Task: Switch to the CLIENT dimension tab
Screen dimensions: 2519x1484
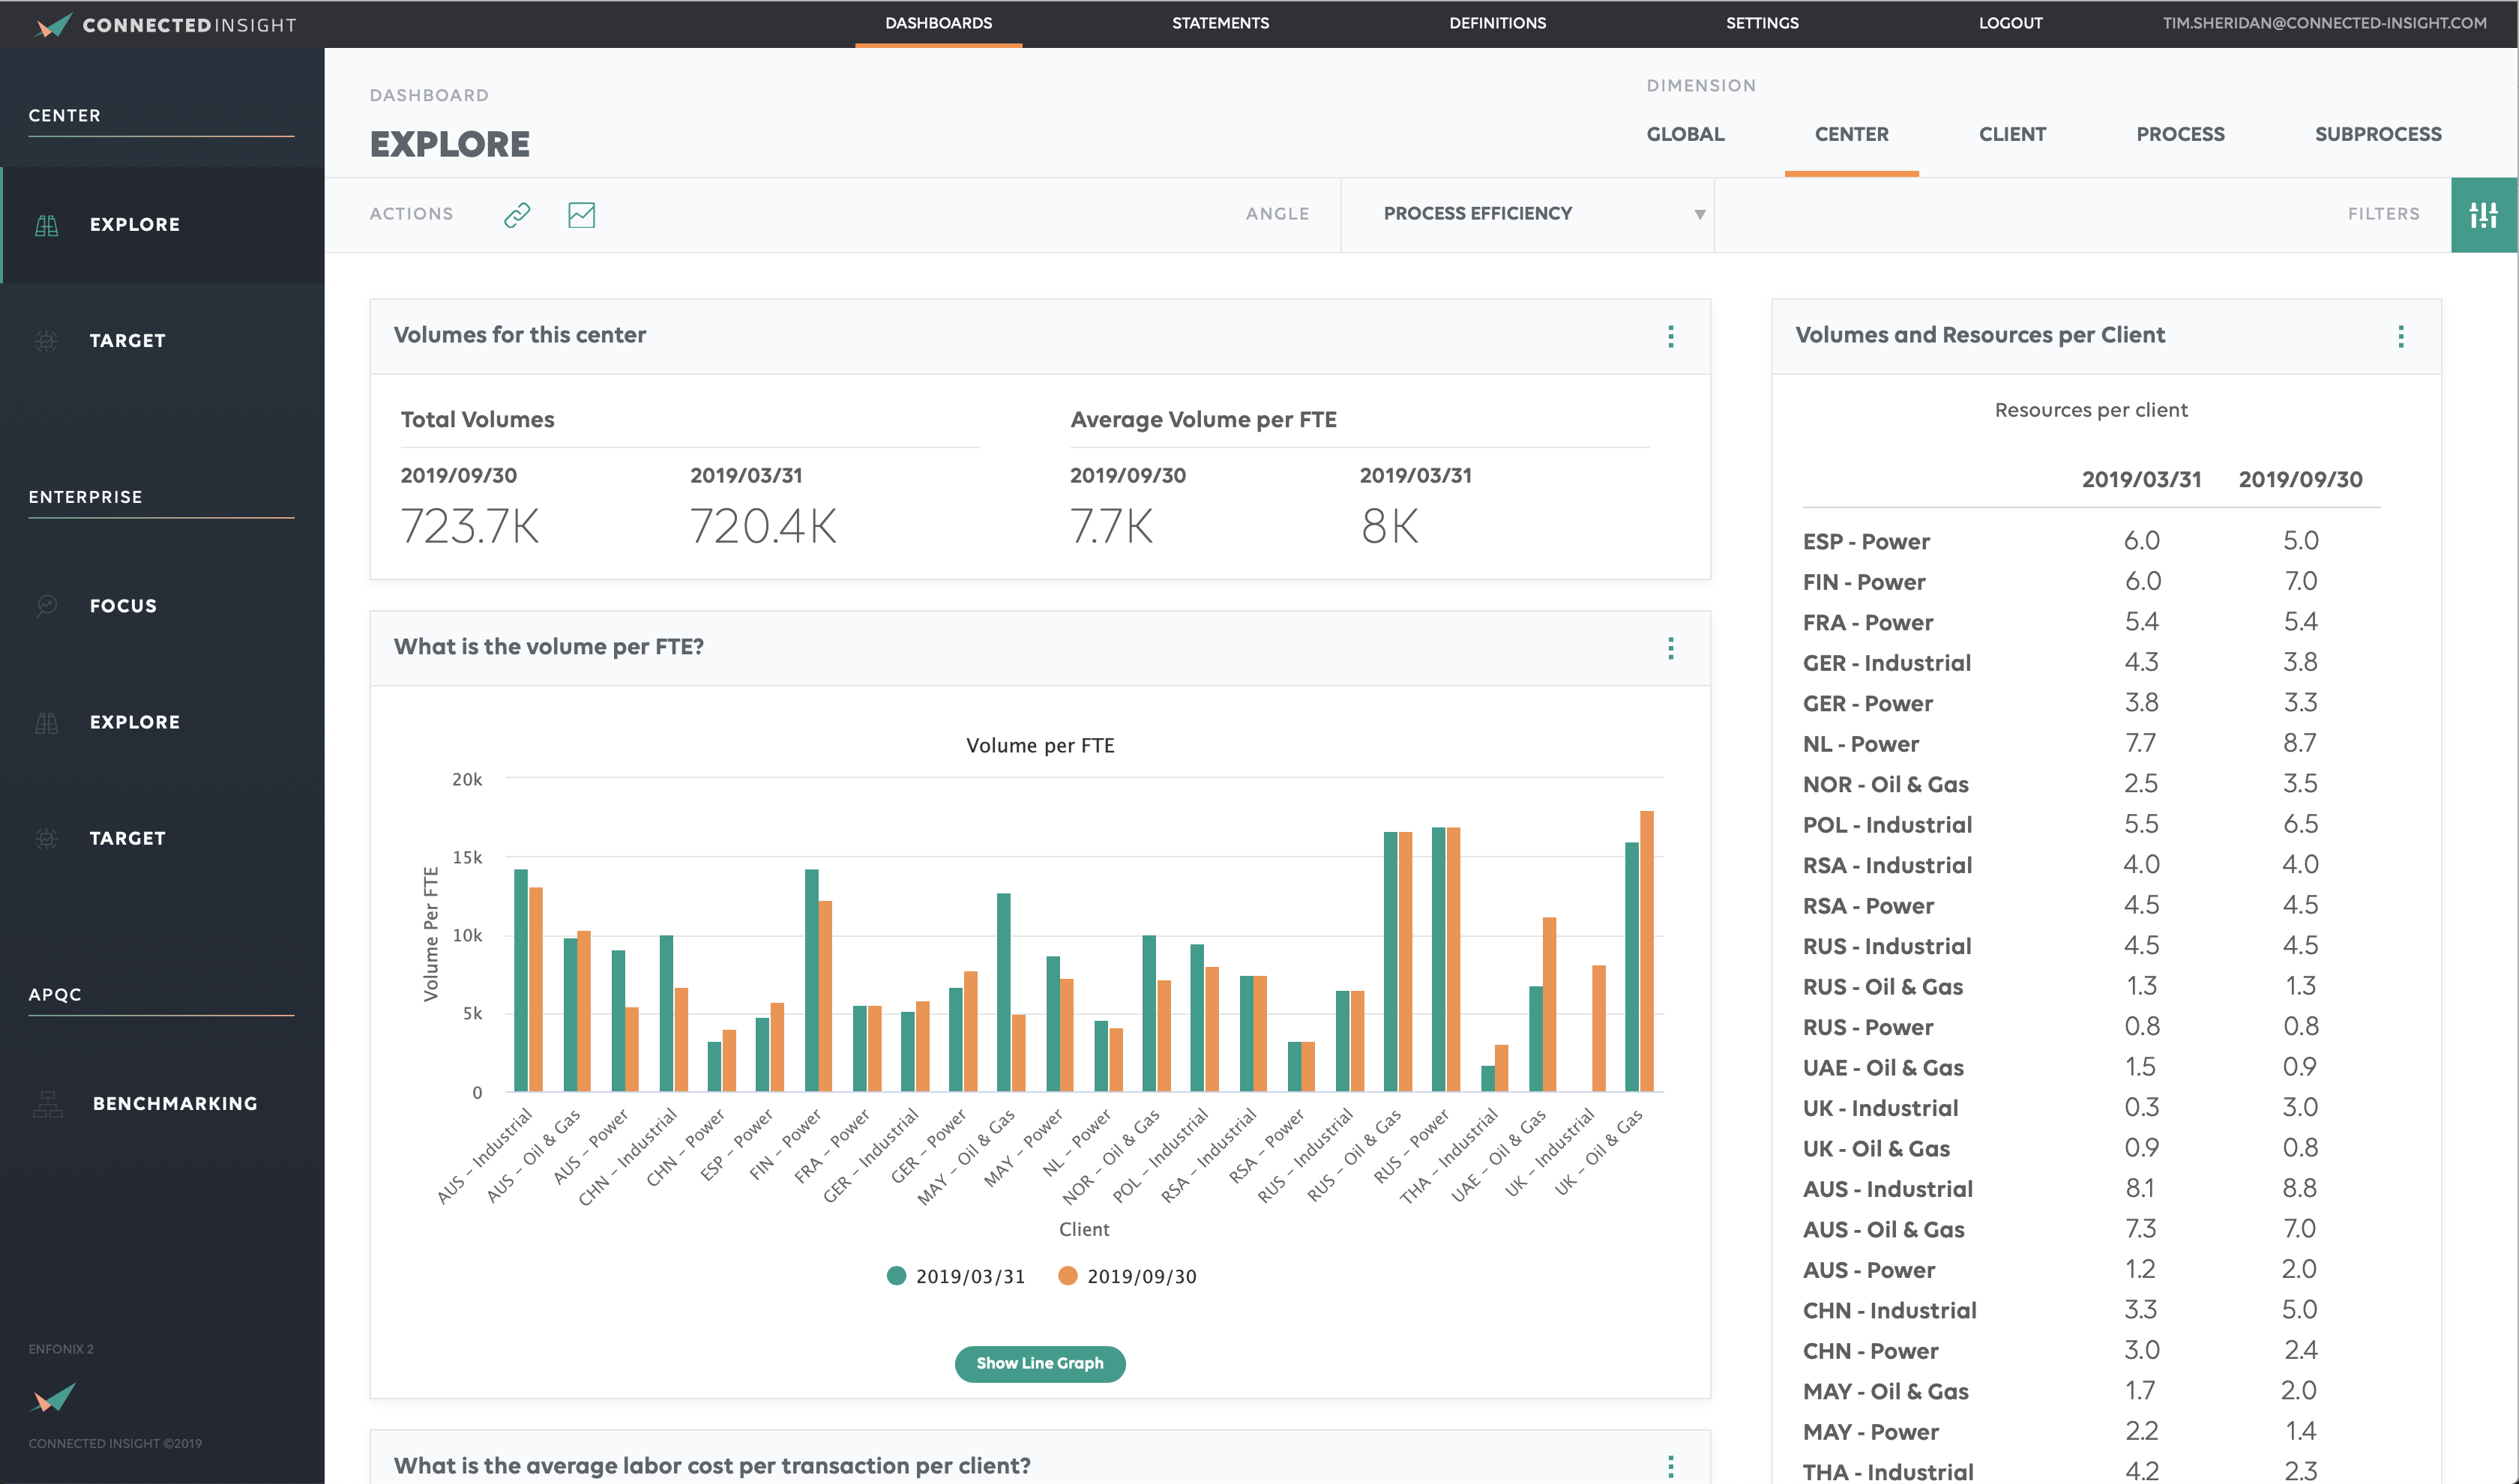Action: (x=2012, y=133)
